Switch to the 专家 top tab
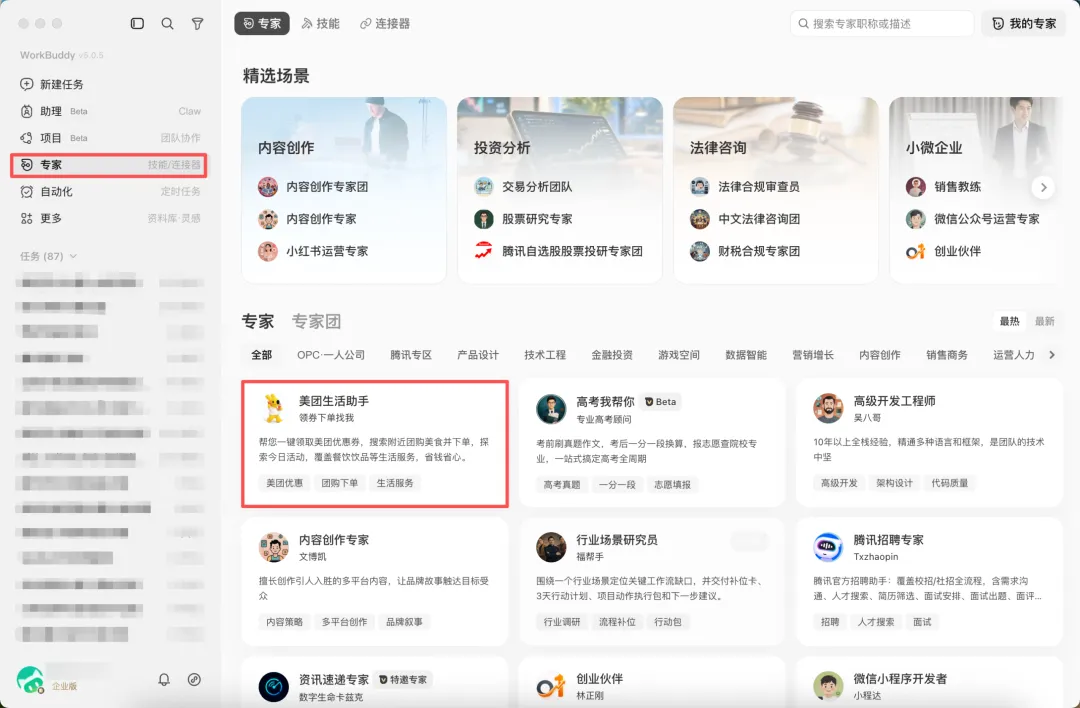 point(262,23)
